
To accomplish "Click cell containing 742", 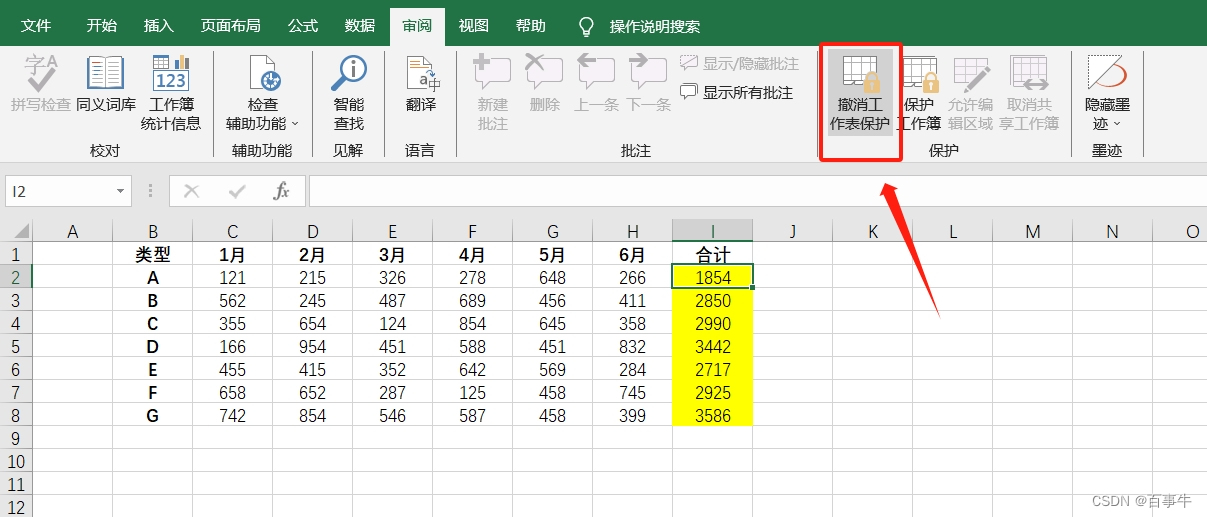I will click(x=233, y=416).
